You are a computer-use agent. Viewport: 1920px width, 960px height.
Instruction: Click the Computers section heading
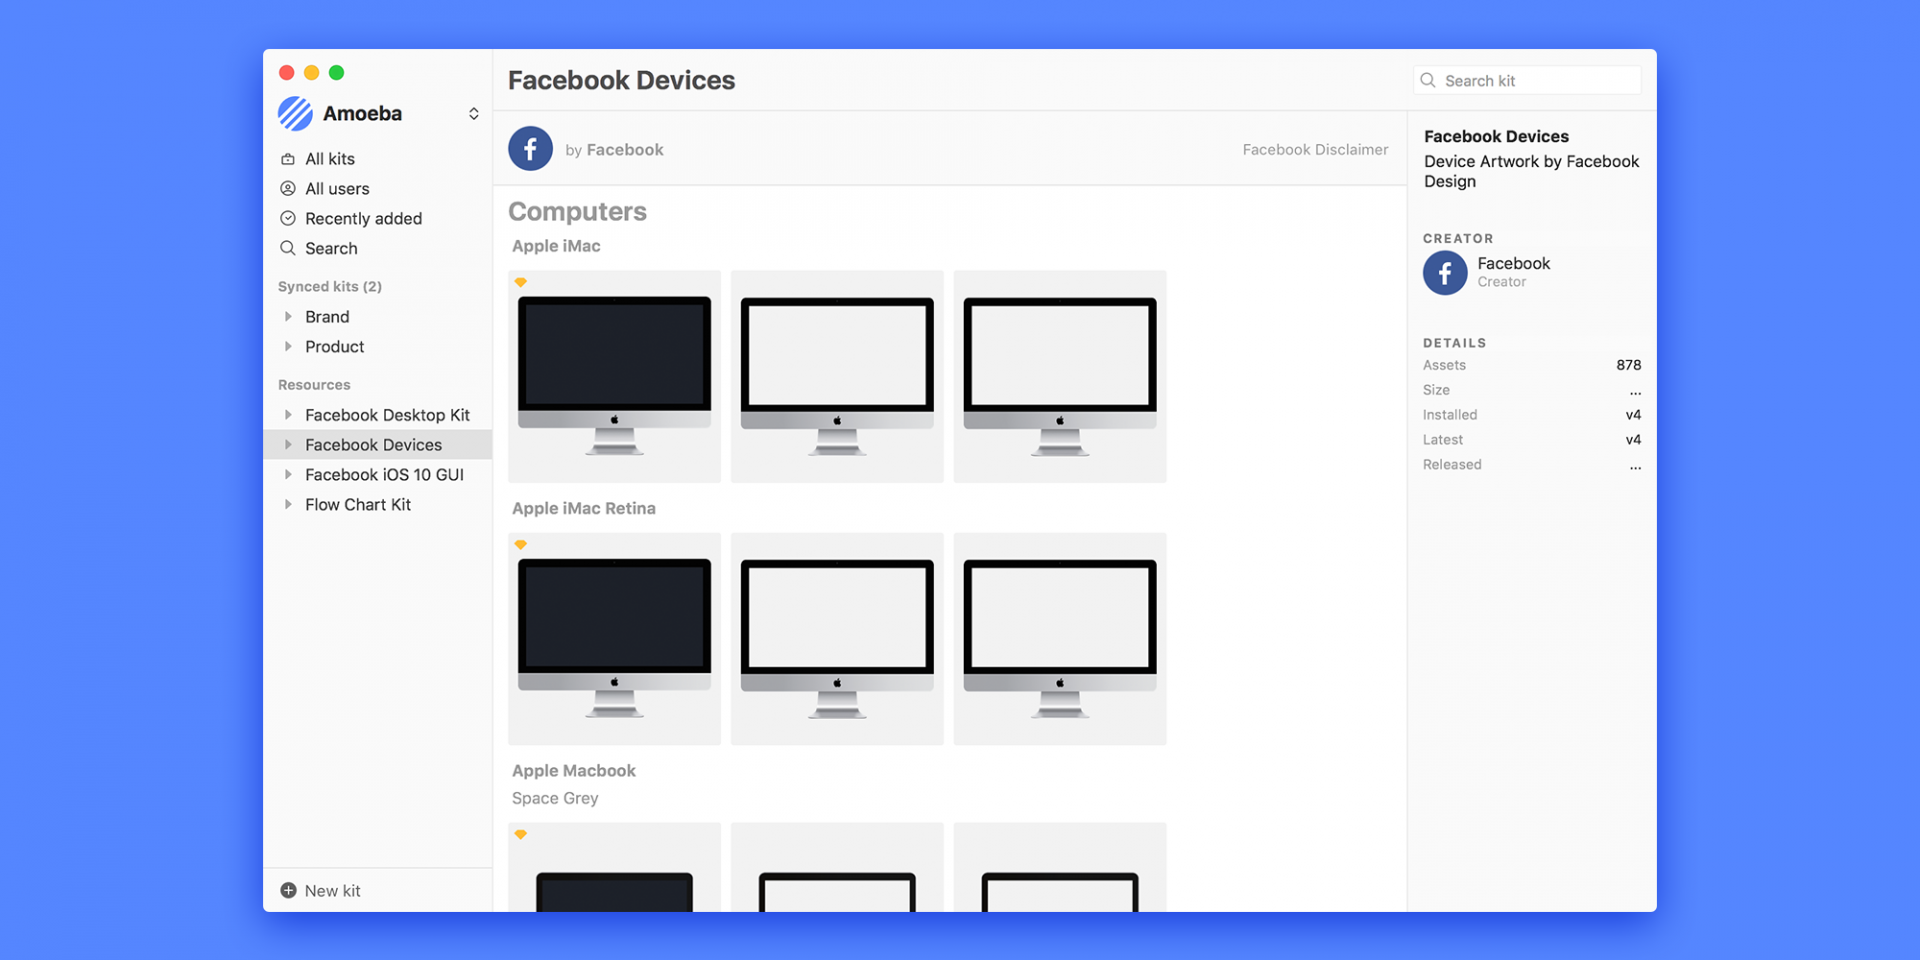click(x=577, y=212)
